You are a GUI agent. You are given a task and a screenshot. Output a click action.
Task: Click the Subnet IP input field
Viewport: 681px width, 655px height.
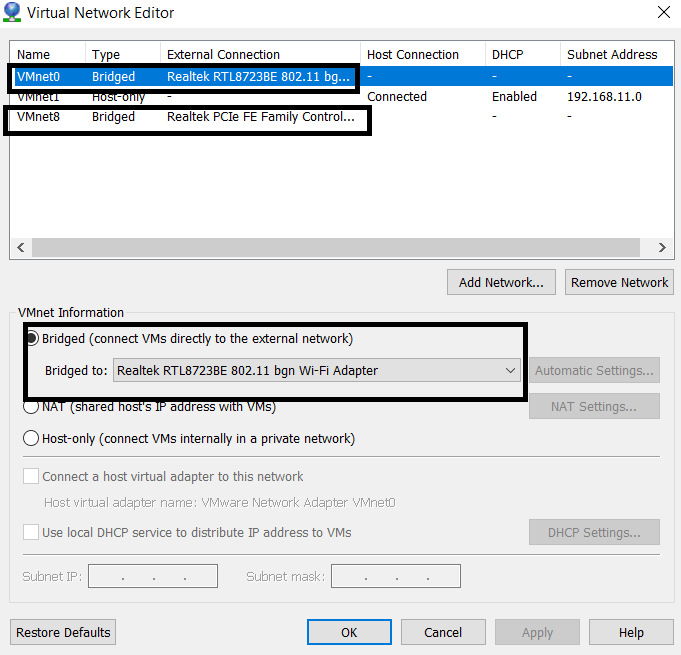coord(153,576)
